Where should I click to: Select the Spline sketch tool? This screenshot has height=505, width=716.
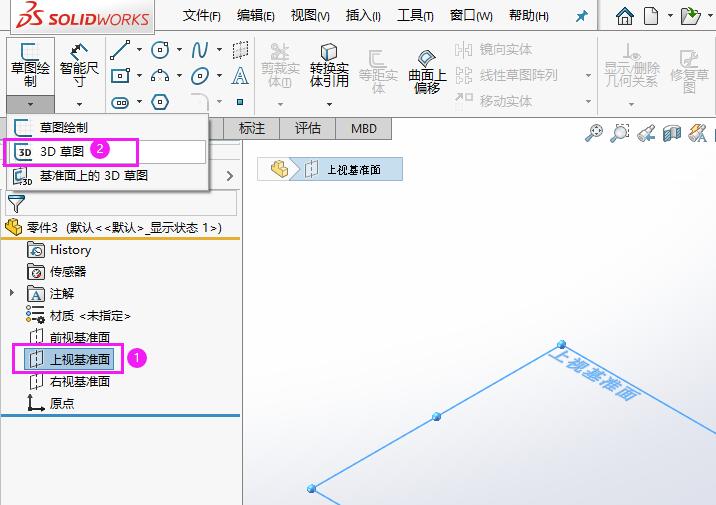coord(200,50)
